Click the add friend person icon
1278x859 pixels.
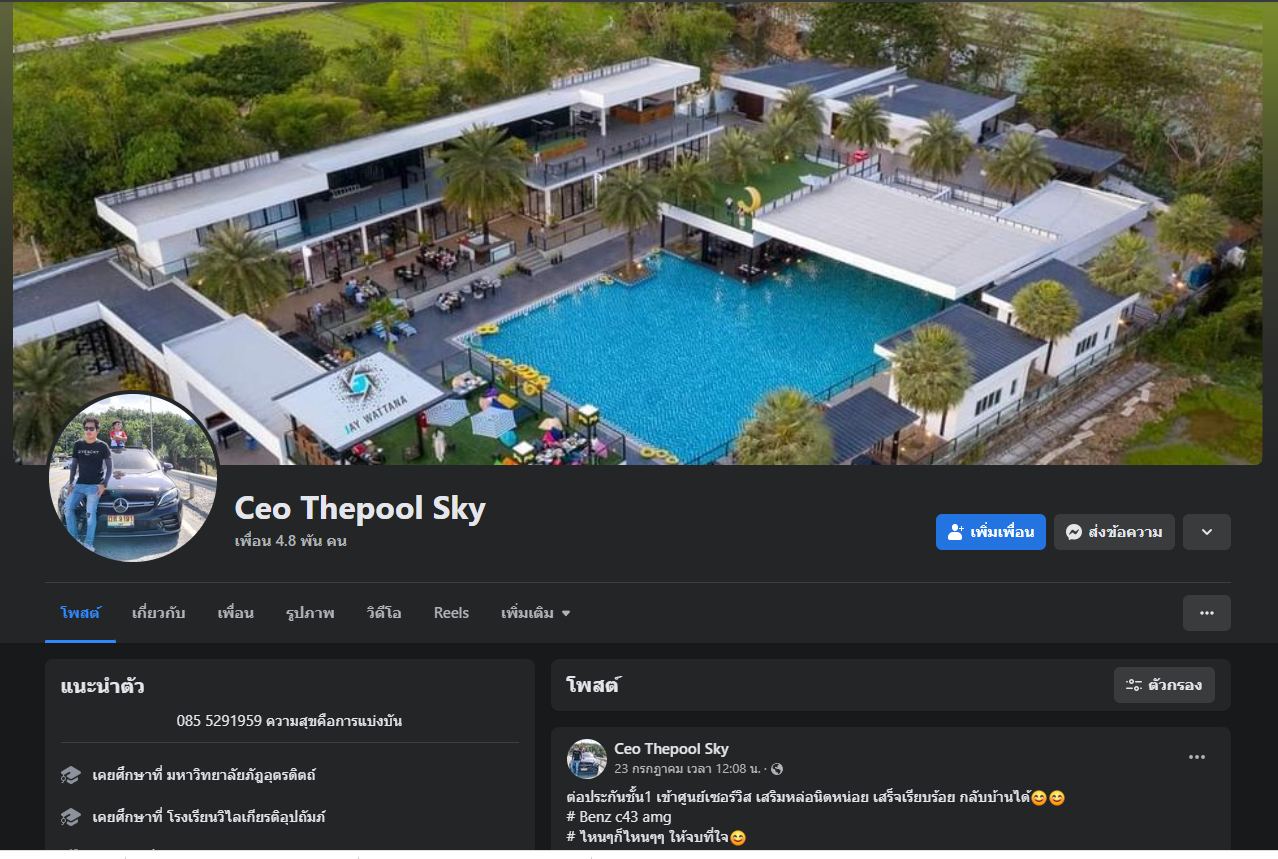pos(955,532)
